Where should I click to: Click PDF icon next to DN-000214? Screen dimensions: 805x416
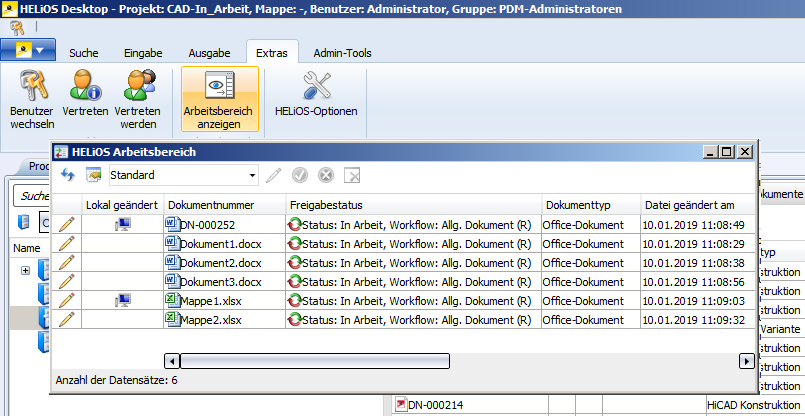pos(400,405)
